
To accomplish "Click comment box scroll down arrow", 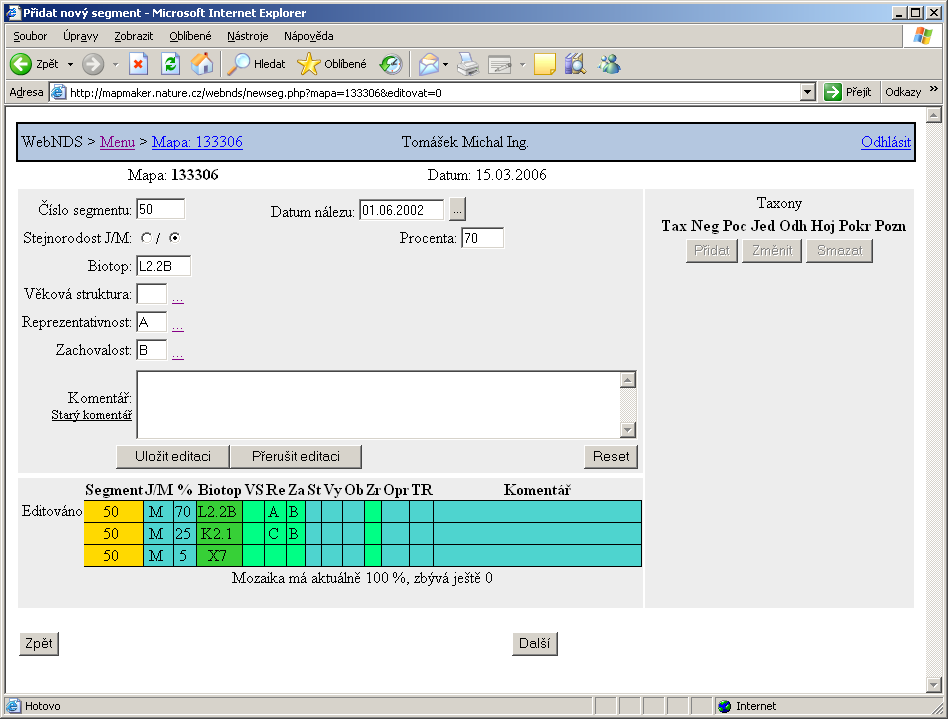I will 628,430.
